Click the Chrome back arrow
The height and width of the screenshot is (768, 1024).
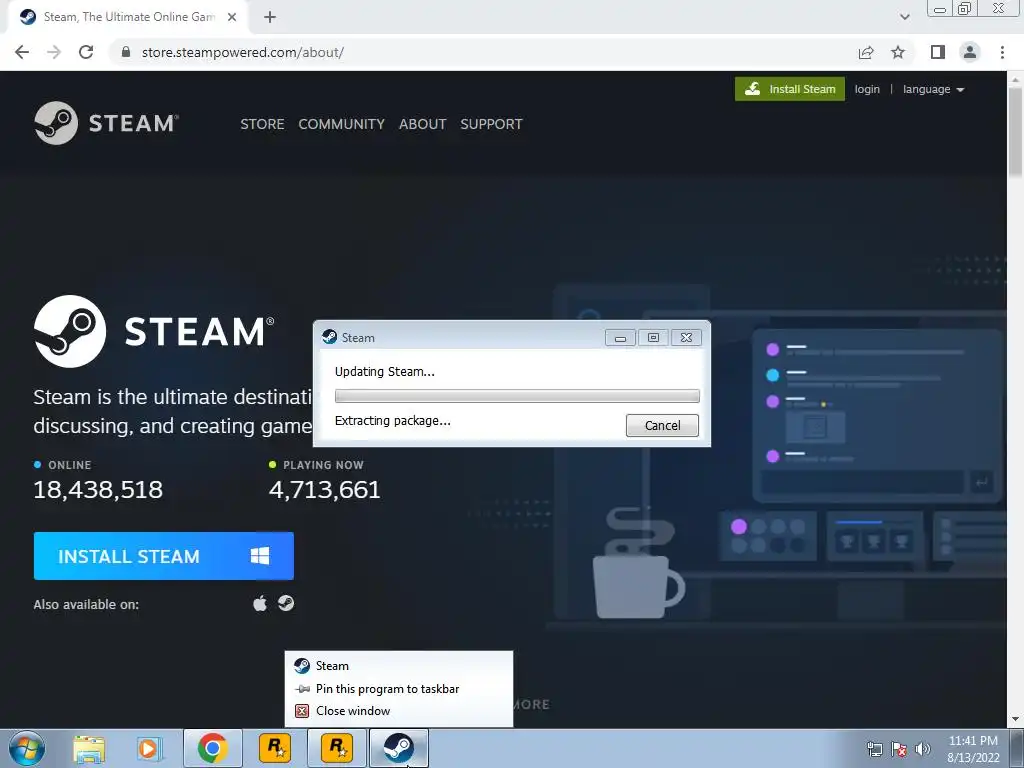[22, 52]
